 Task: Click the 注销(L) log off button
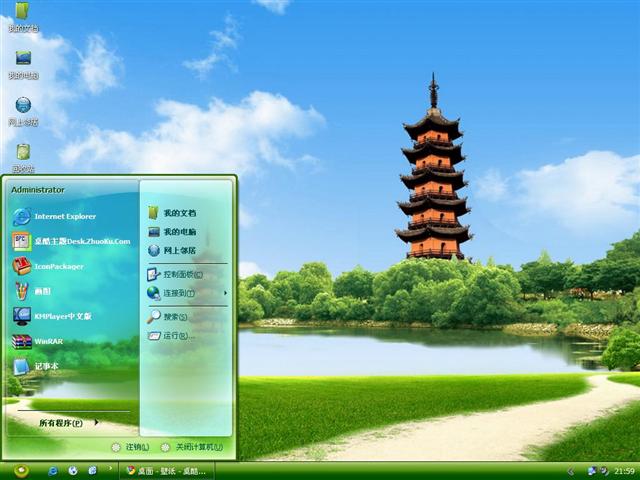[x=131, y=447]
